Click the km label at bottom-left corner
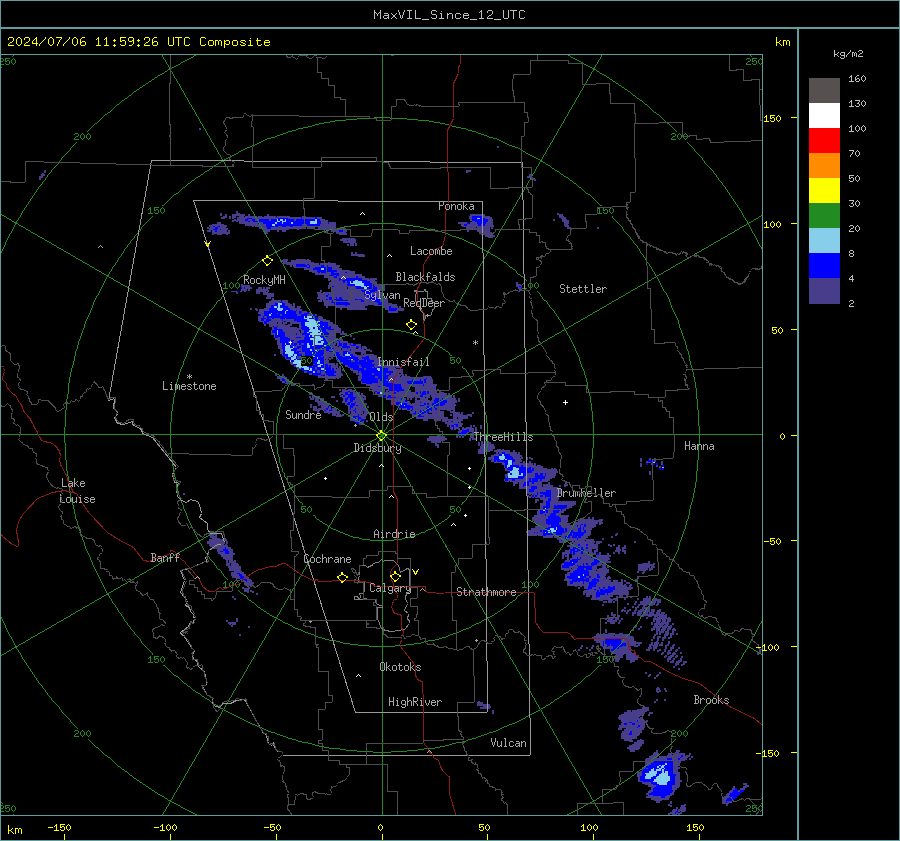The height and width of the screenshot is (841, 900). (15, 830)
